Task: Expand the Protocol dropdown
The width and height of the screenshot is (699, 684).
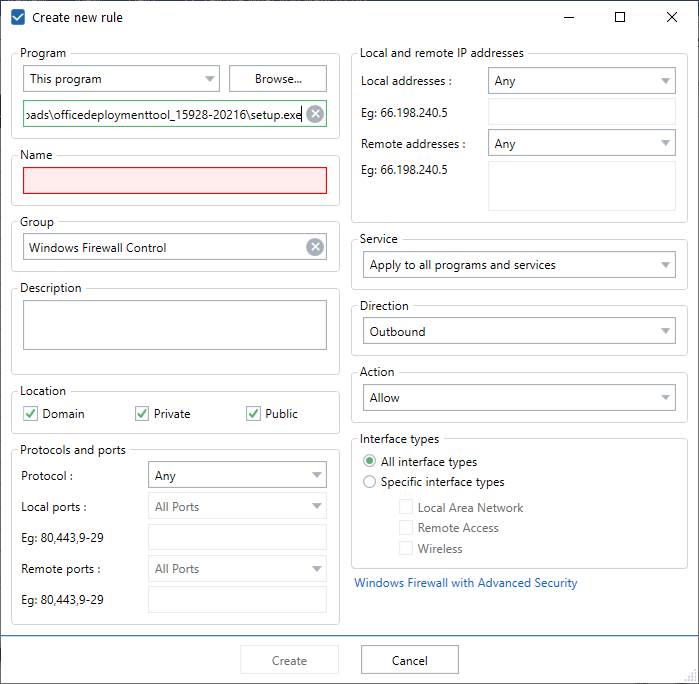Action: point(237,476)
